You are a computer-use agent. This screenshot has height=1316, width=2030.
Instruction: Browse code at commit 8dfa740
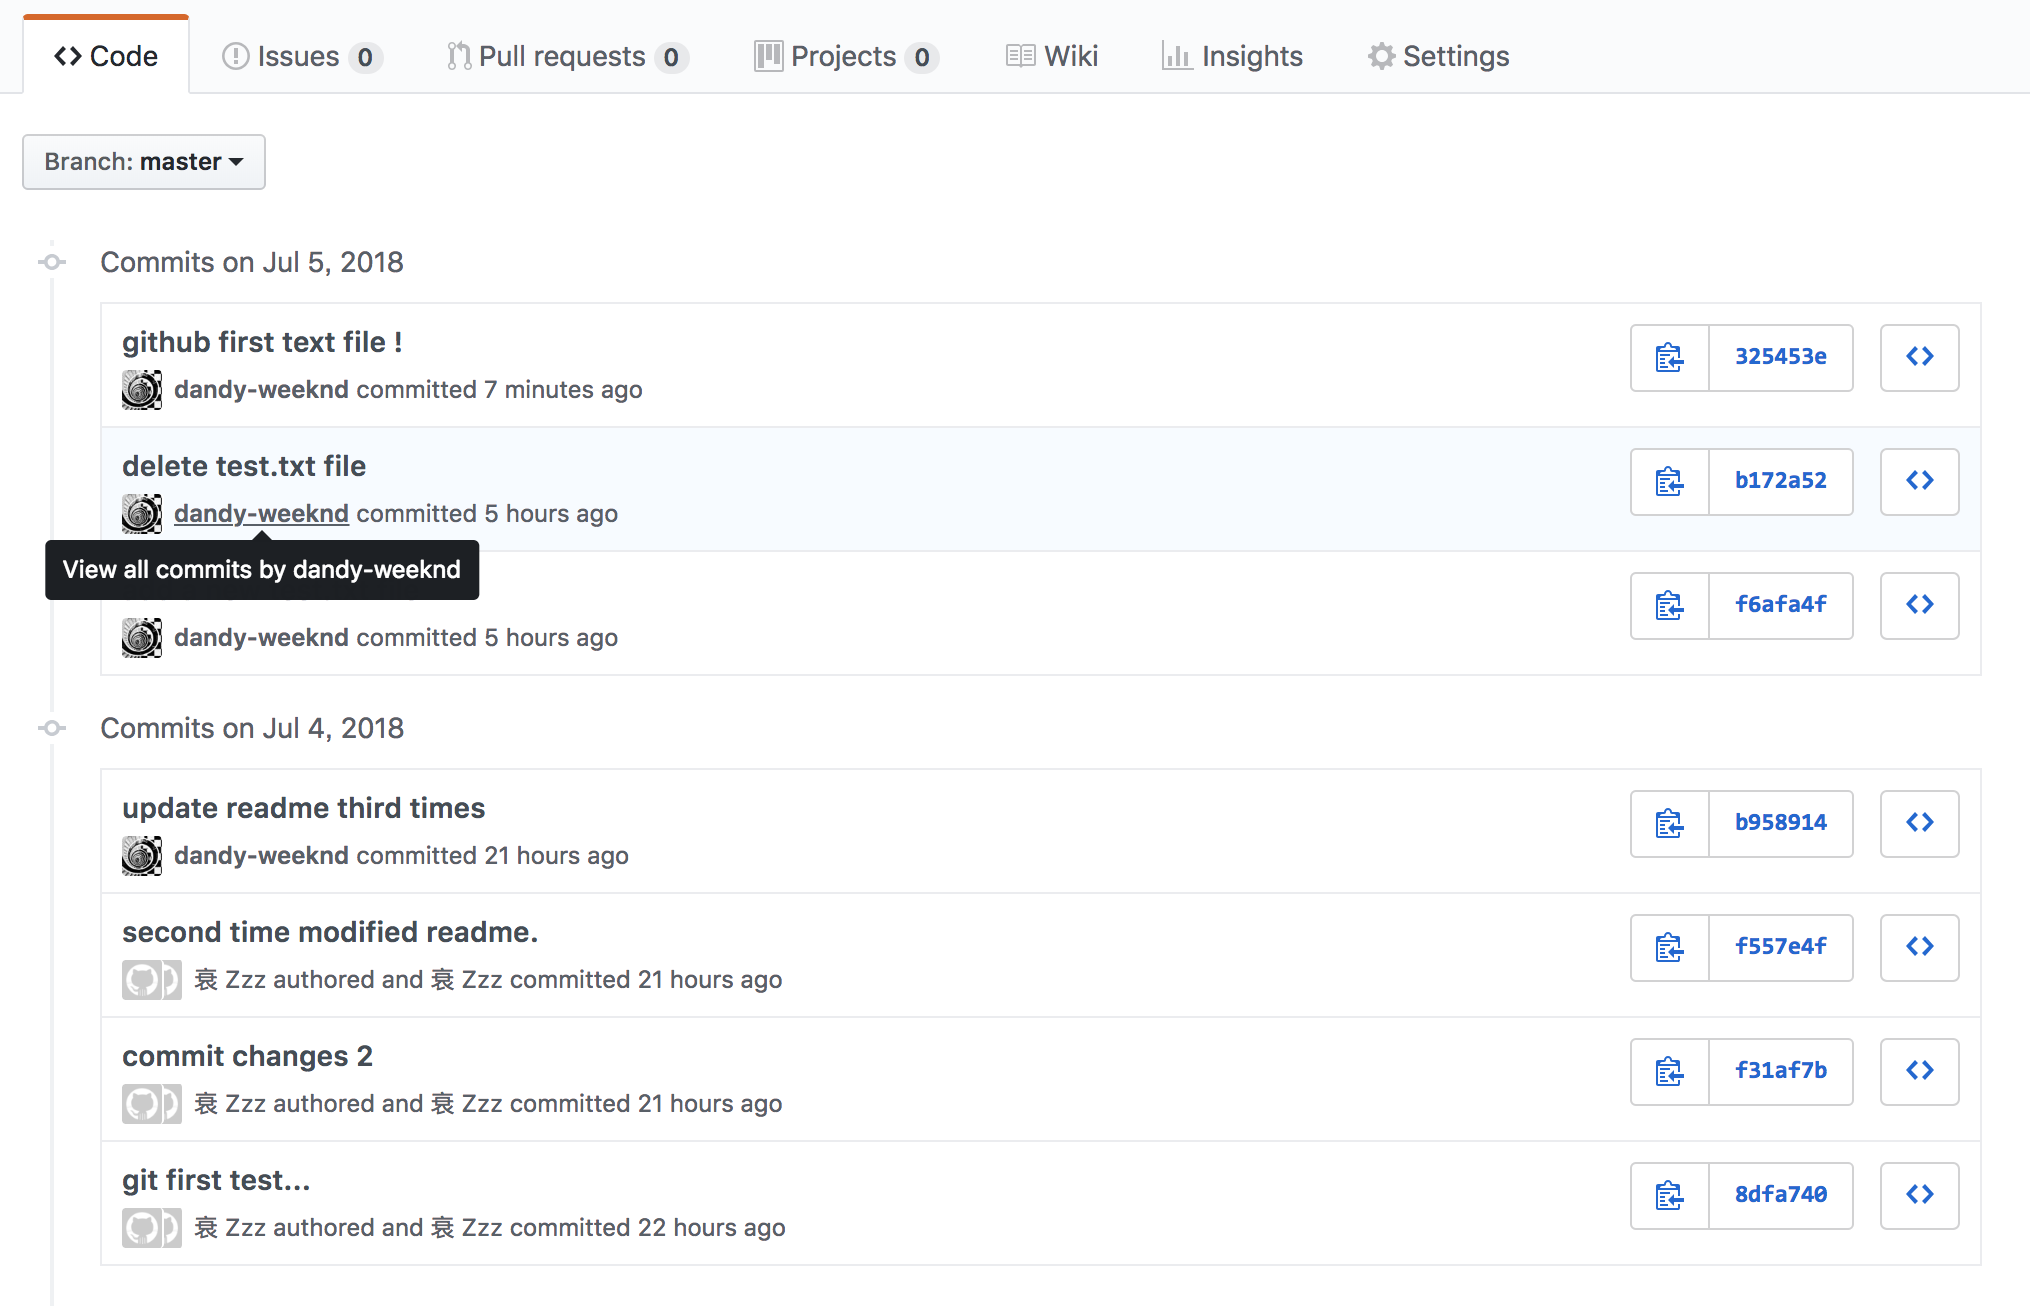tap(1919, 1195)
